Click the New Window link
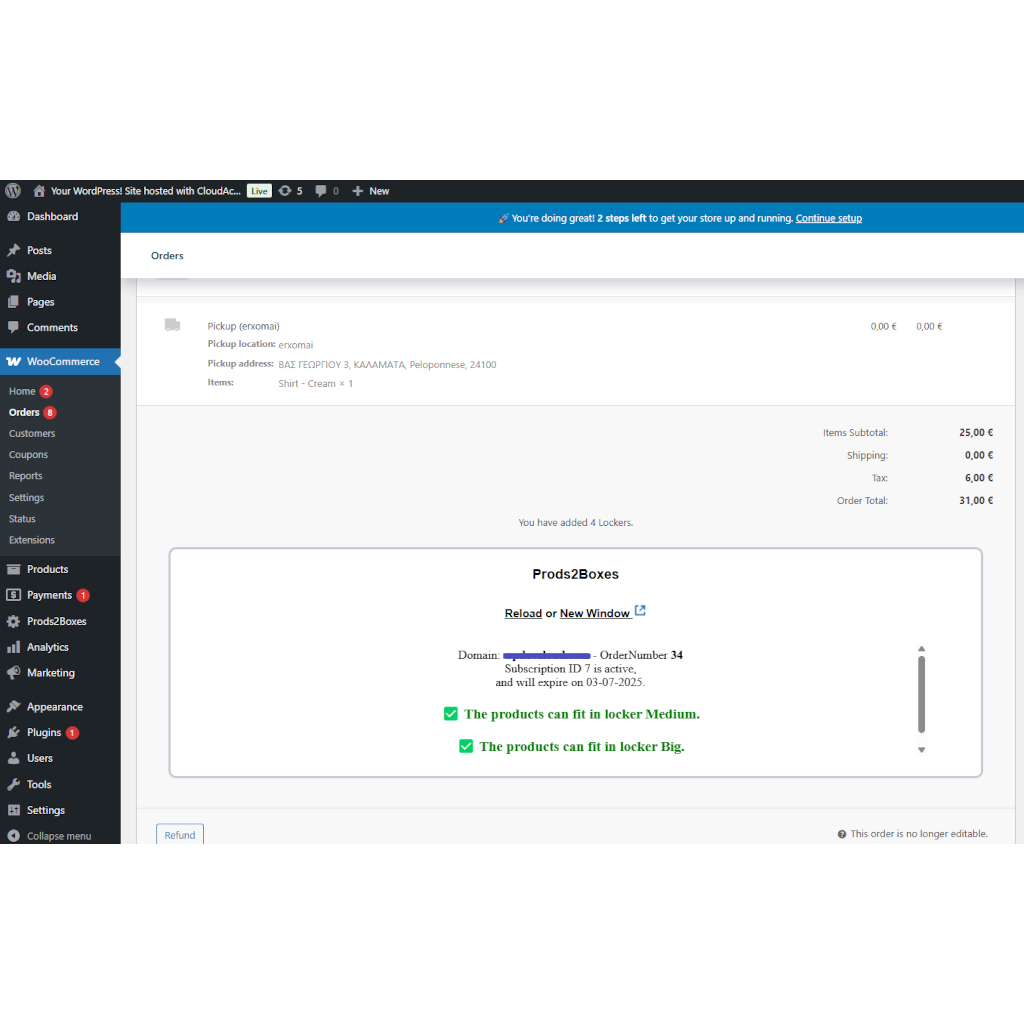1024x1024 pixels. 595,613
